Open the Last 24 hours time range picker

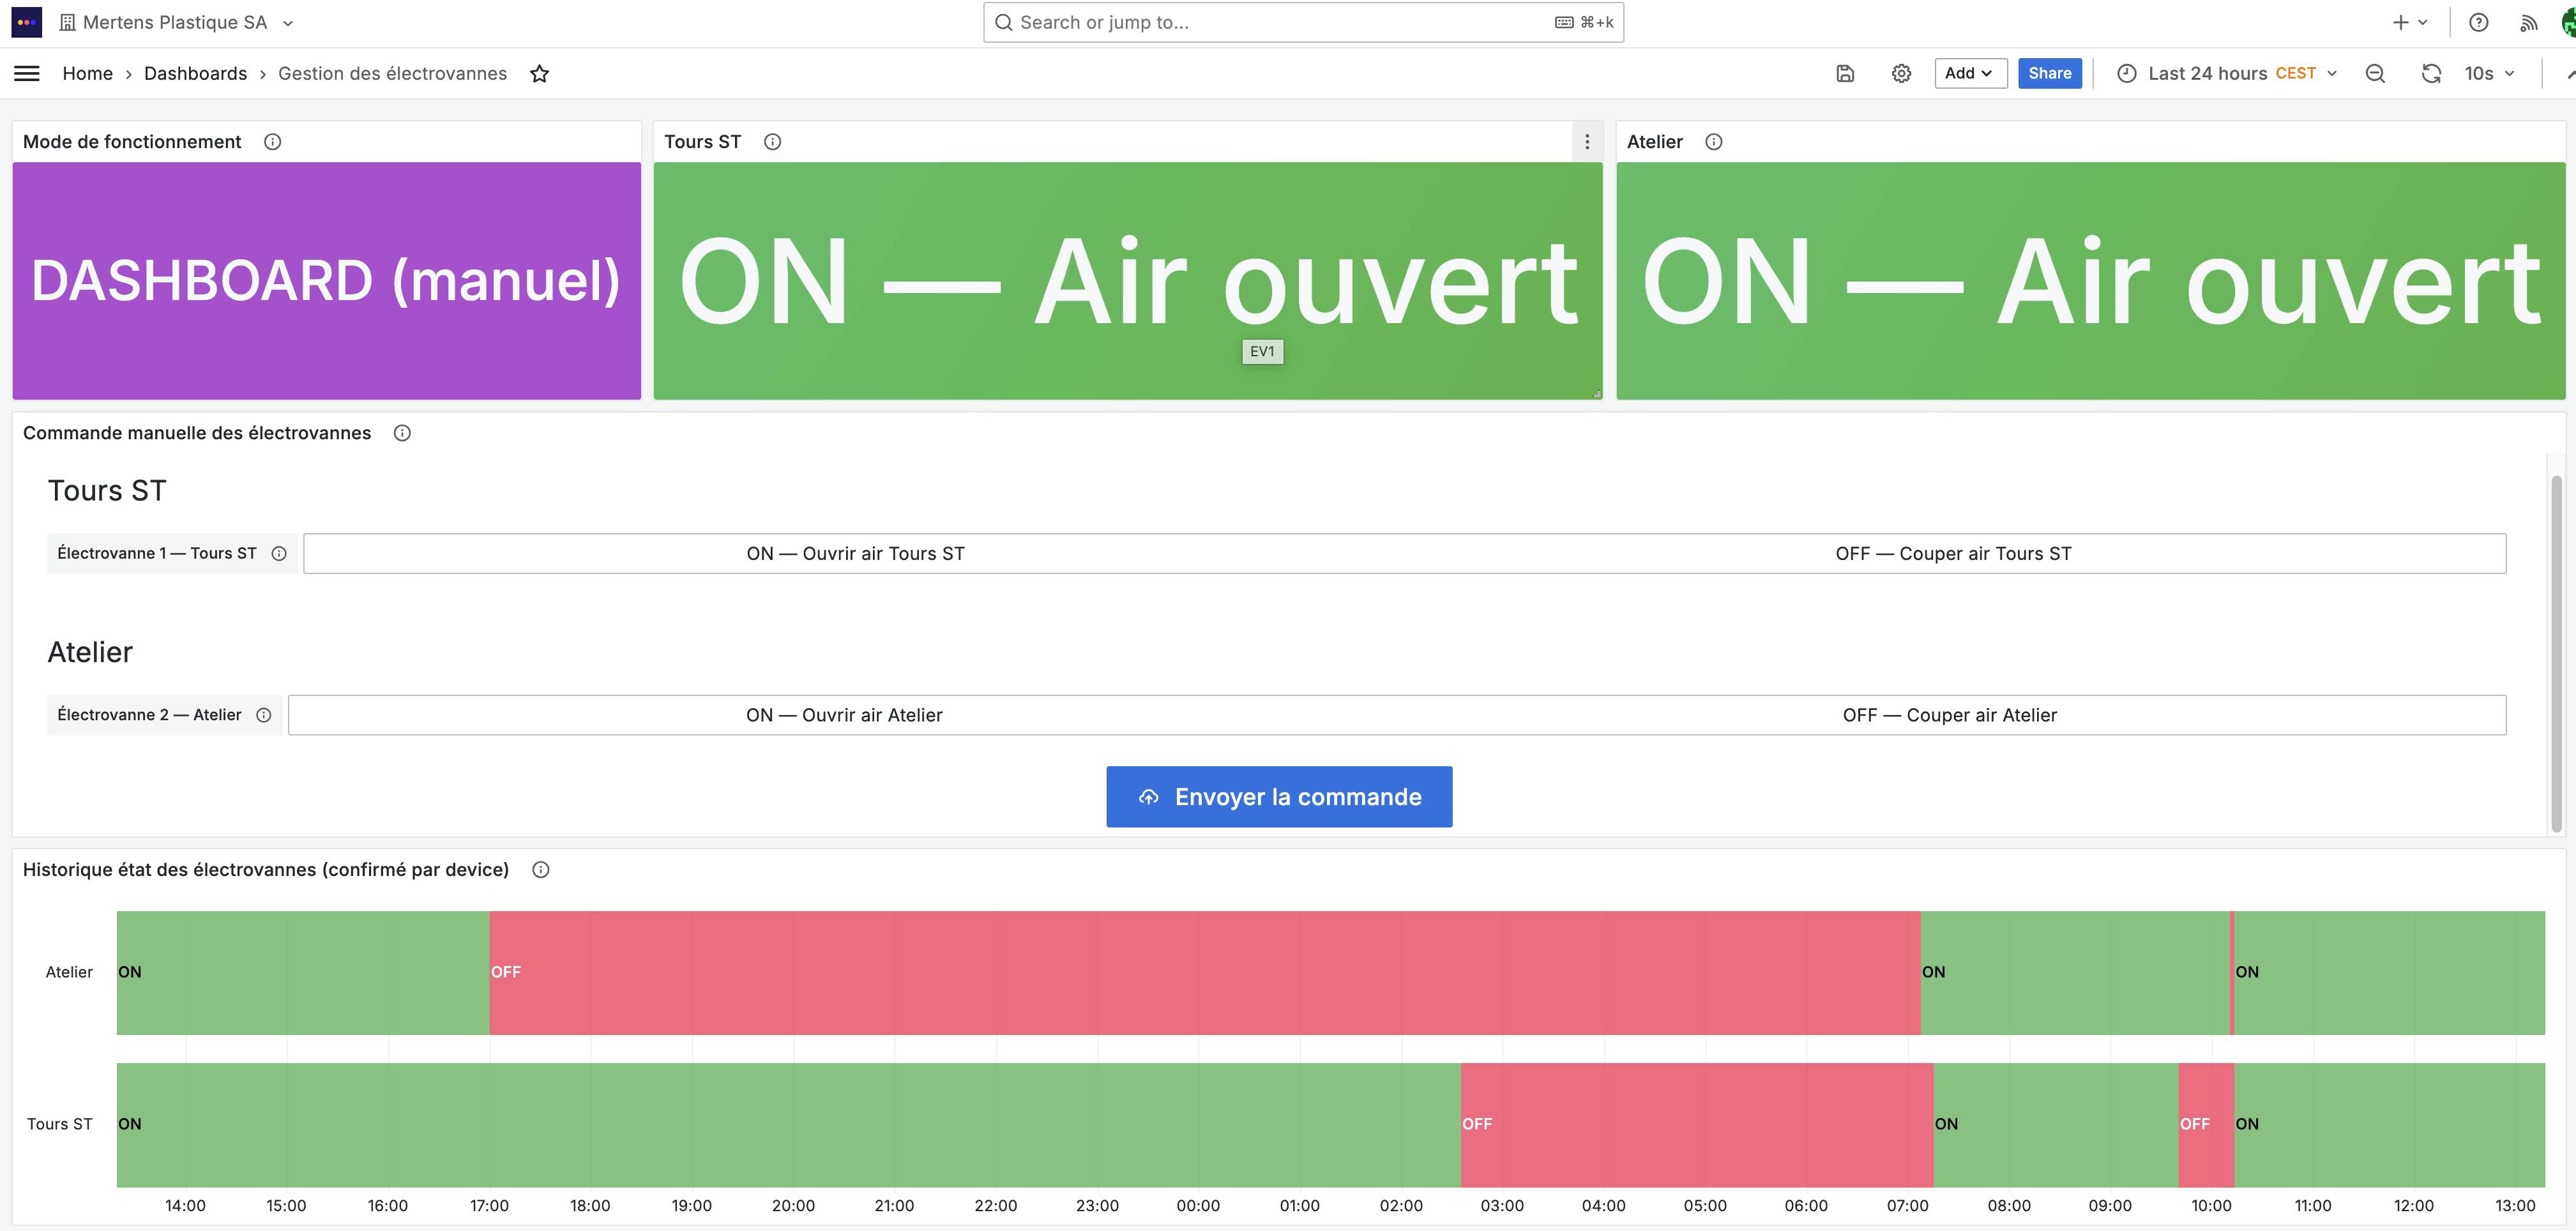2227,73
